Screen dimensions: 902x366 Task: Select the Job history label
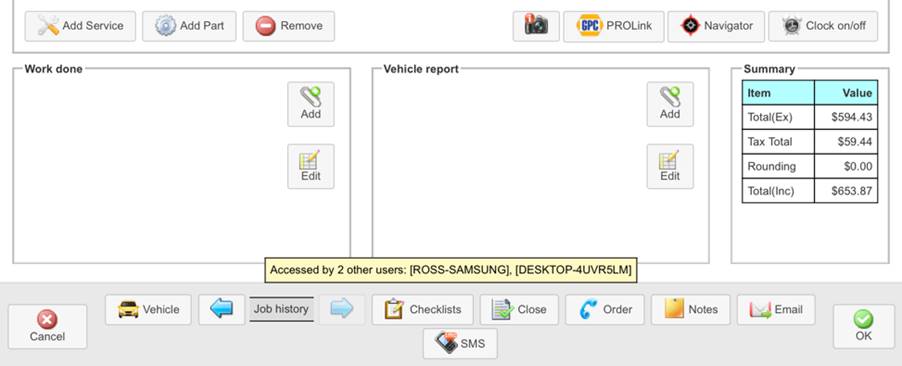(x=281, y=309)
